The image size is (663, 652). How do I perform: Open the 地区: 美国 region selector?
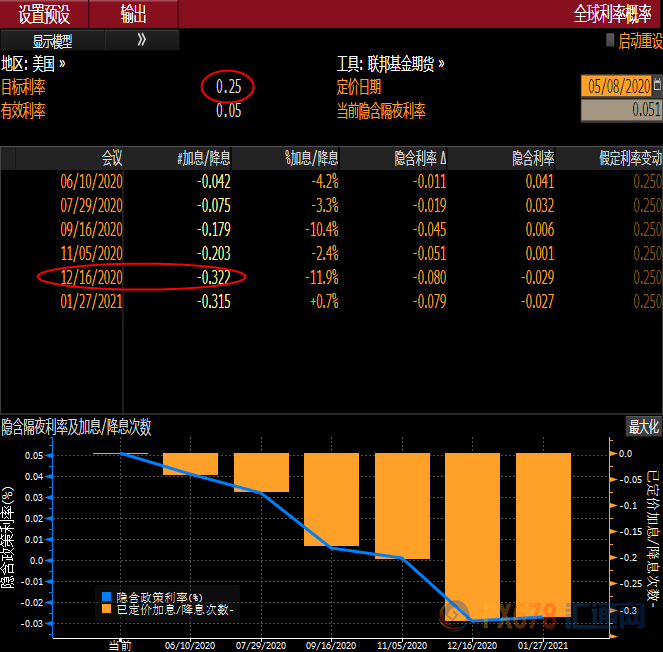(x=34, y=63)
